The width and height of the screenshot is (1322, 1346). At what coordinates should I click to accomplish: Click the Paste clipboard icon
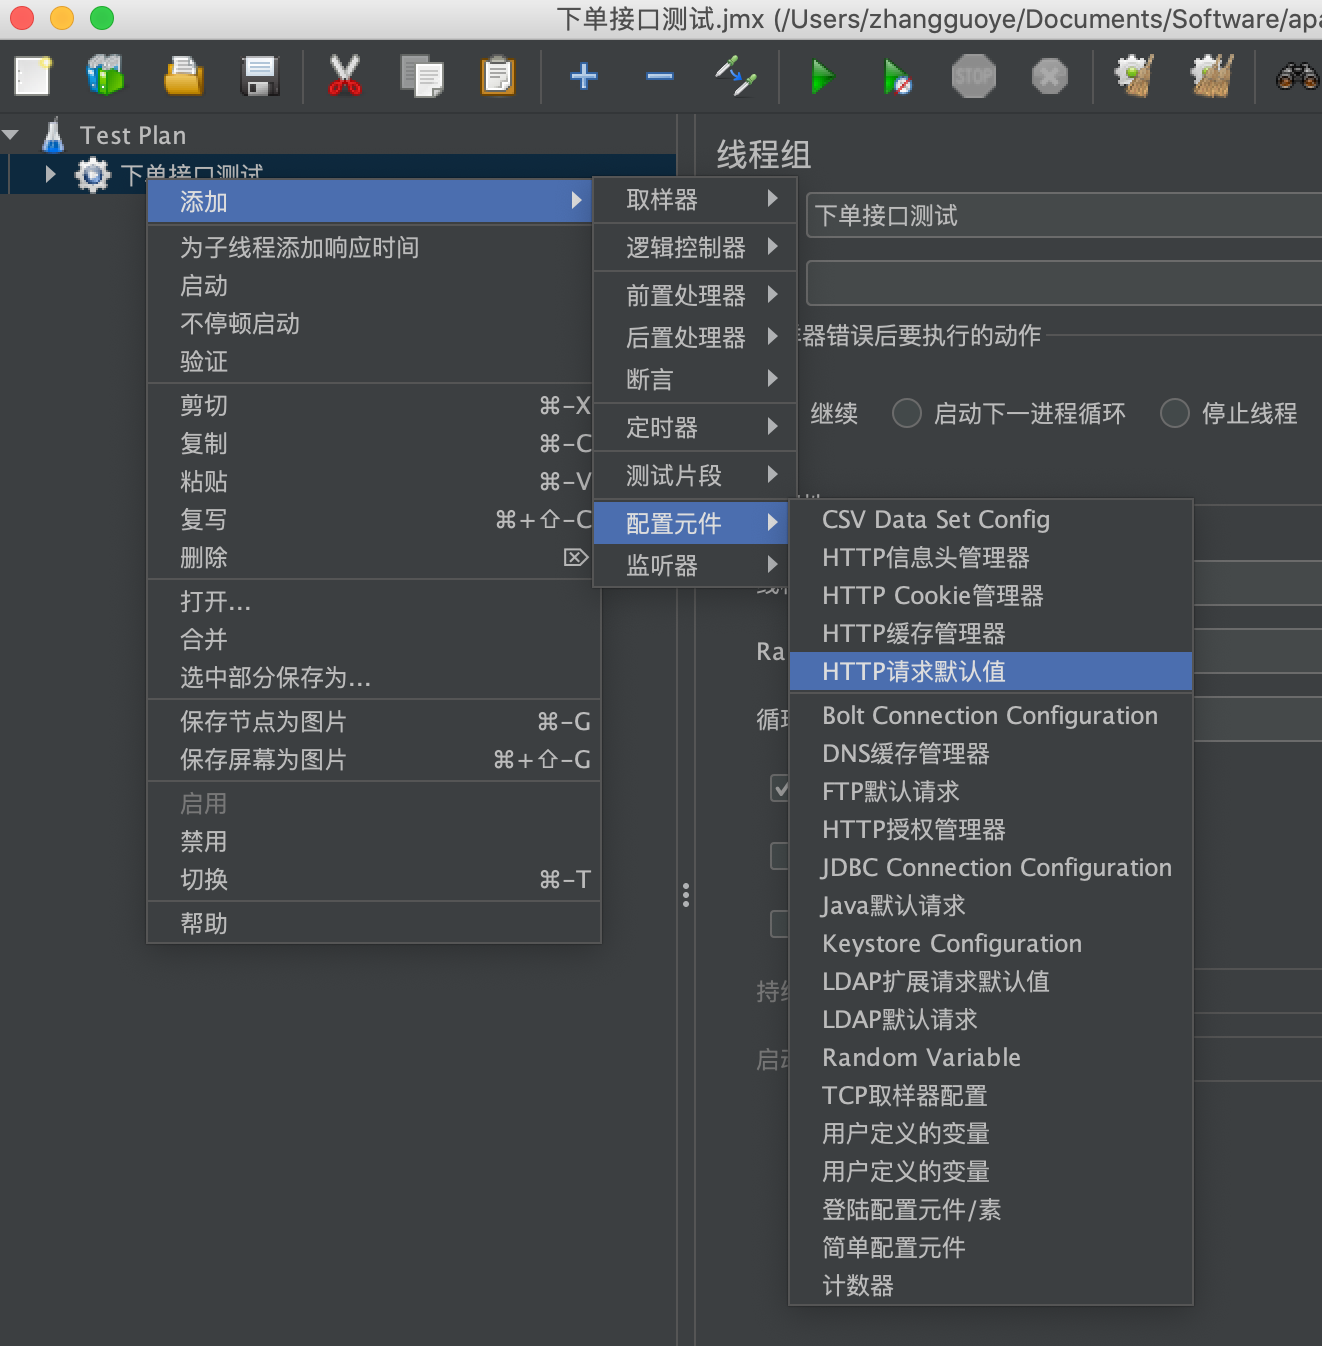(498, 76)
